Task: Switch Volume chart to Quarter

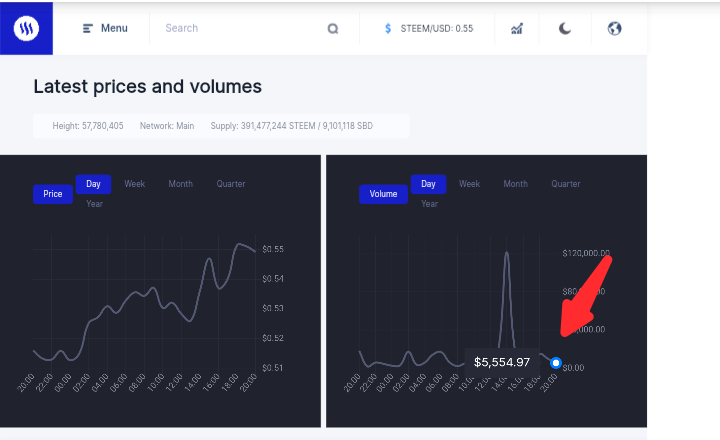Action: [566, 184]
